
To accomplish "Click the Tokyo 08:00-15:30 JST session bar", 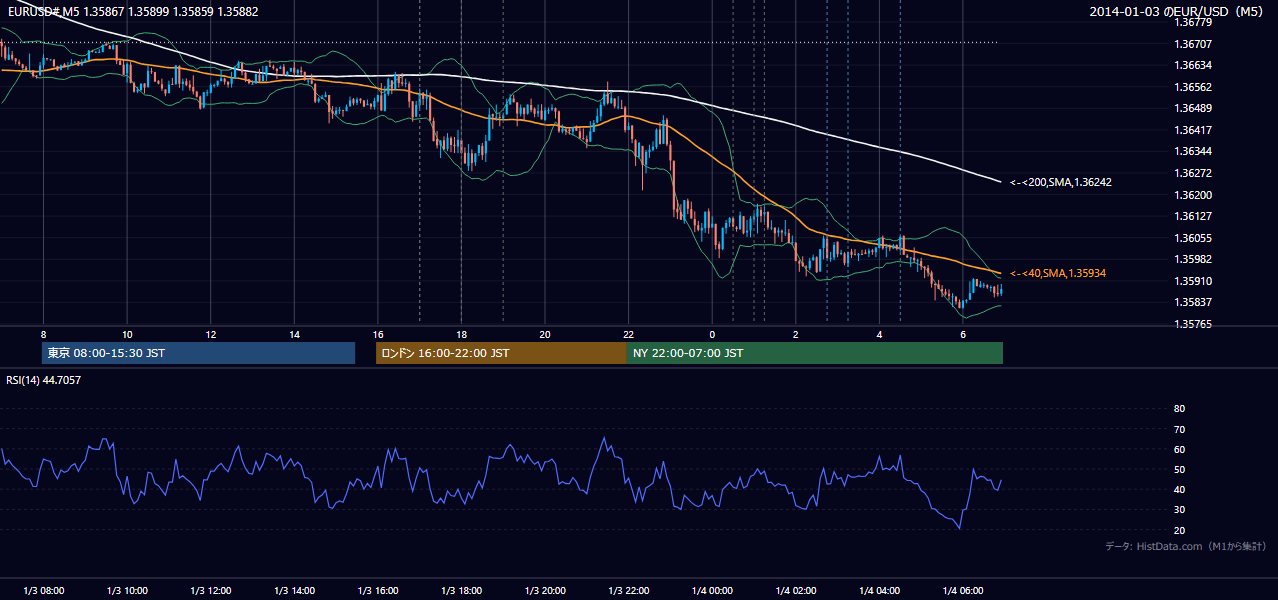I will point(199,353).
